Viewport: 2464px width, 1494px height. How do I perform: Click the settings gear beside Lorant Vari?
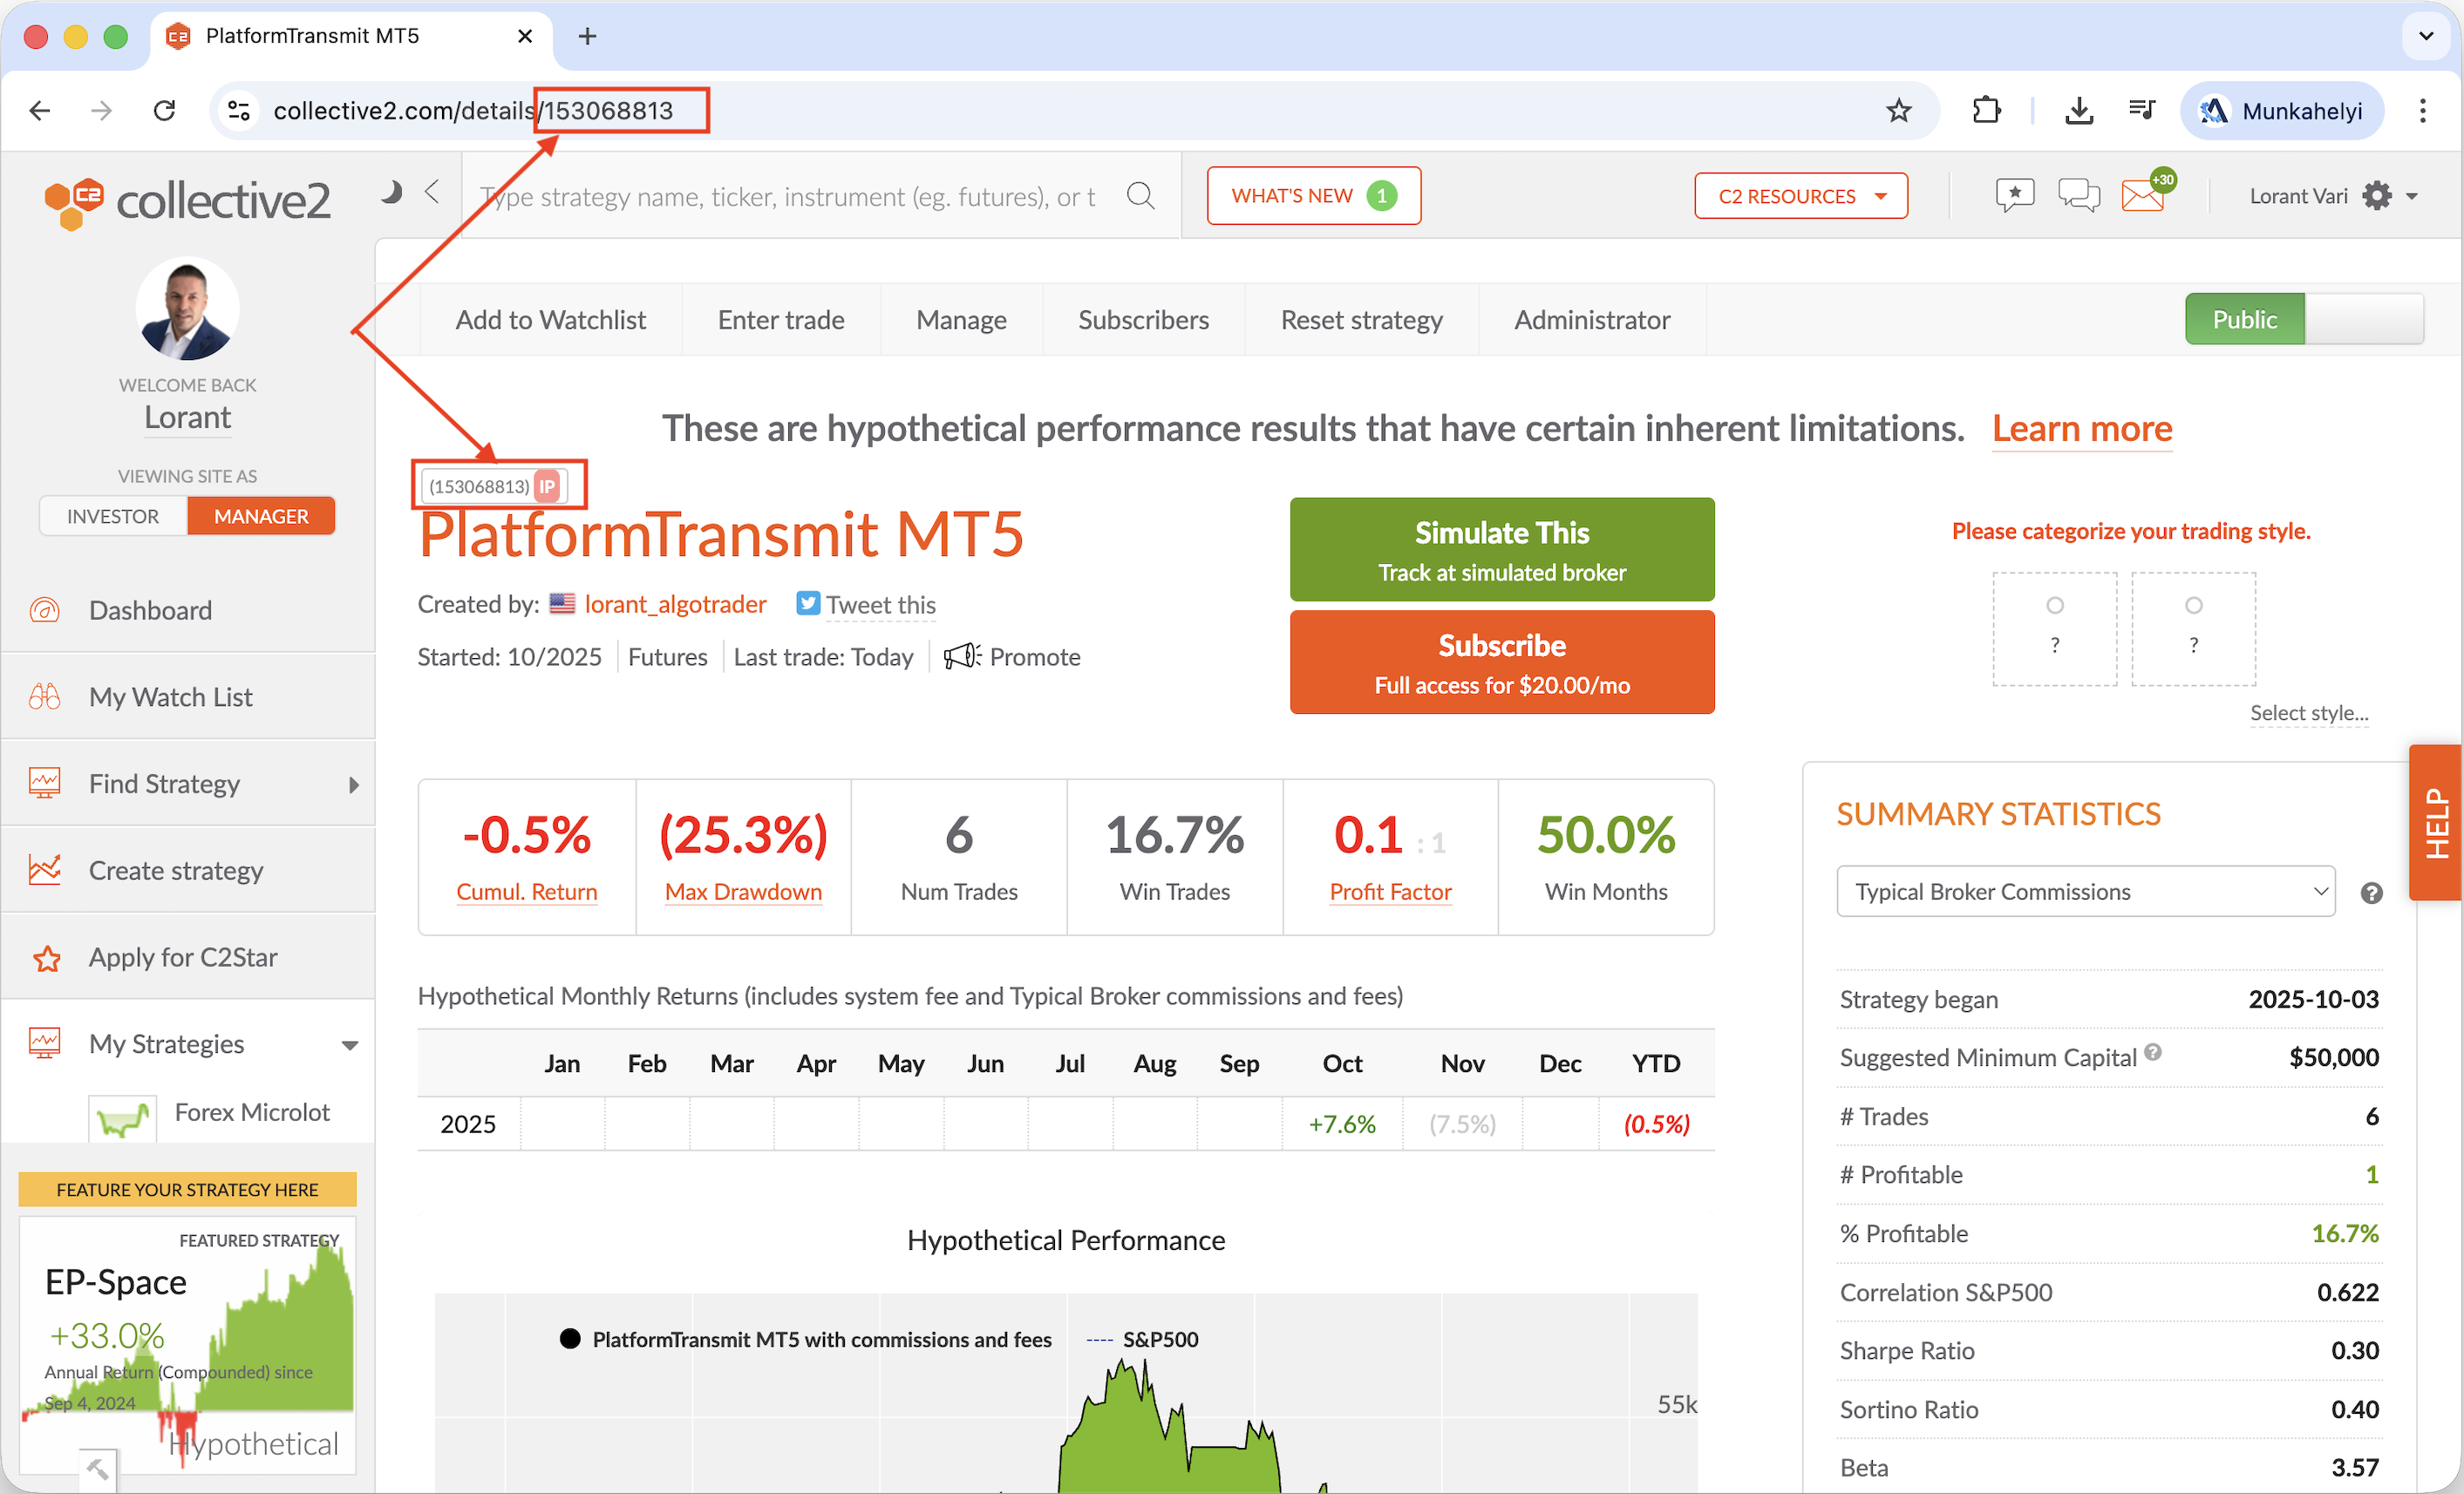(2376, 196)
